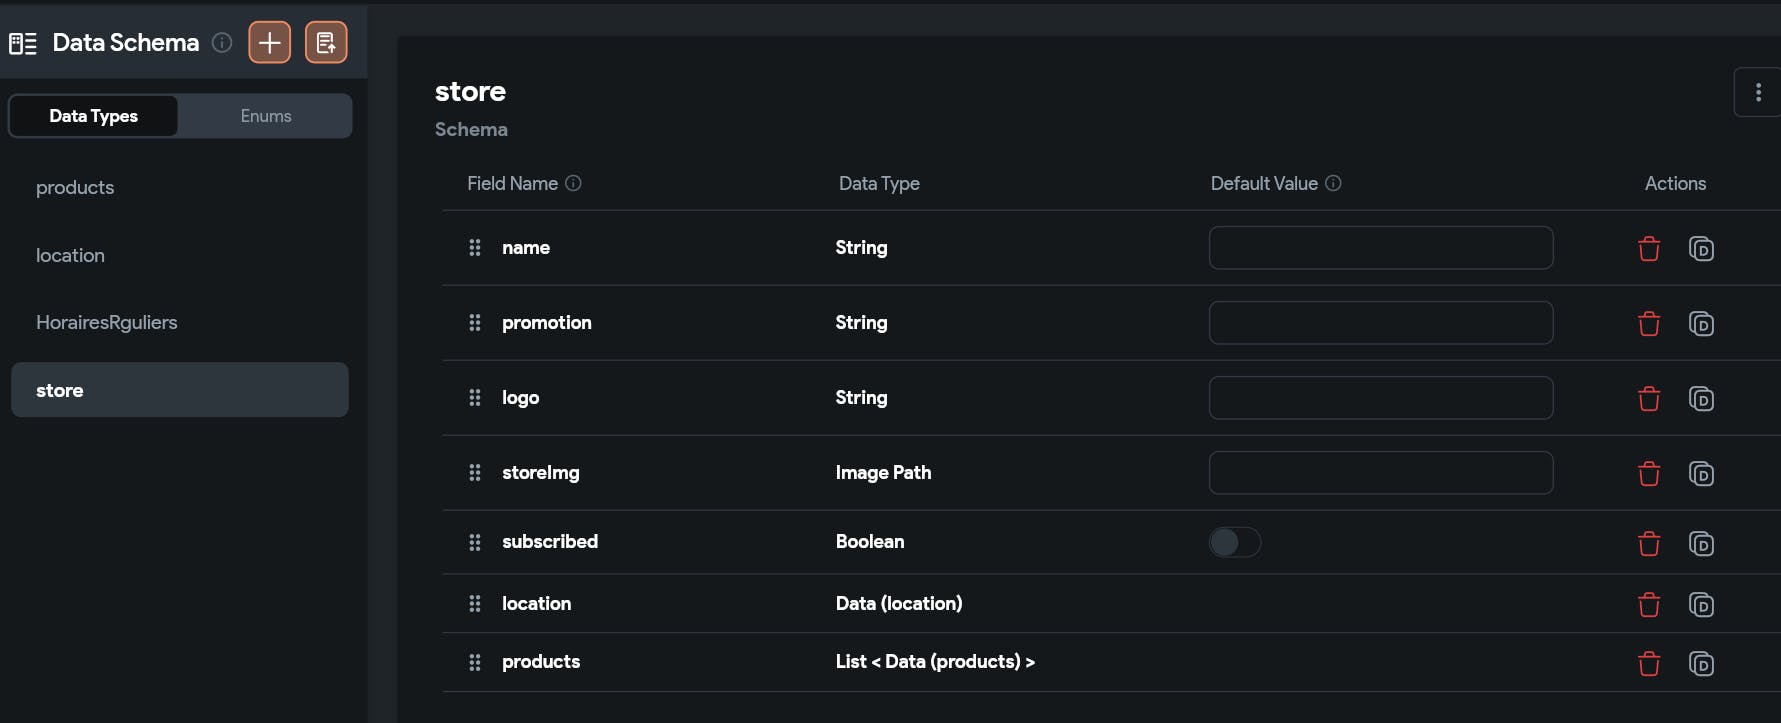
Task: Click the Field Name info icon
Action: [x=573, y=183]
